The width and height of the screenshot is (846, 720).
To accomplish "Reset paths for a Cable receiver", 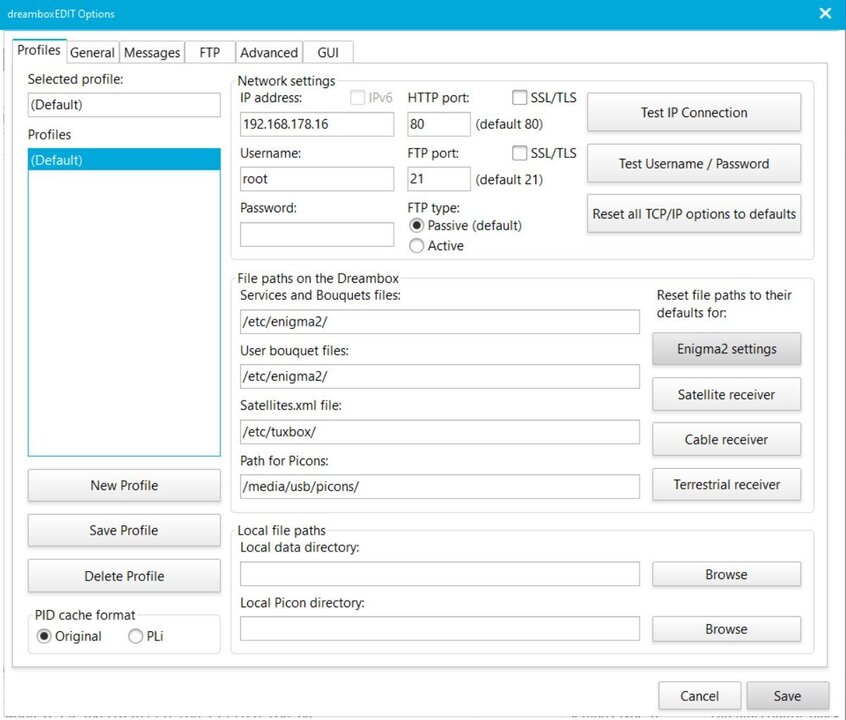I will 726,439.
